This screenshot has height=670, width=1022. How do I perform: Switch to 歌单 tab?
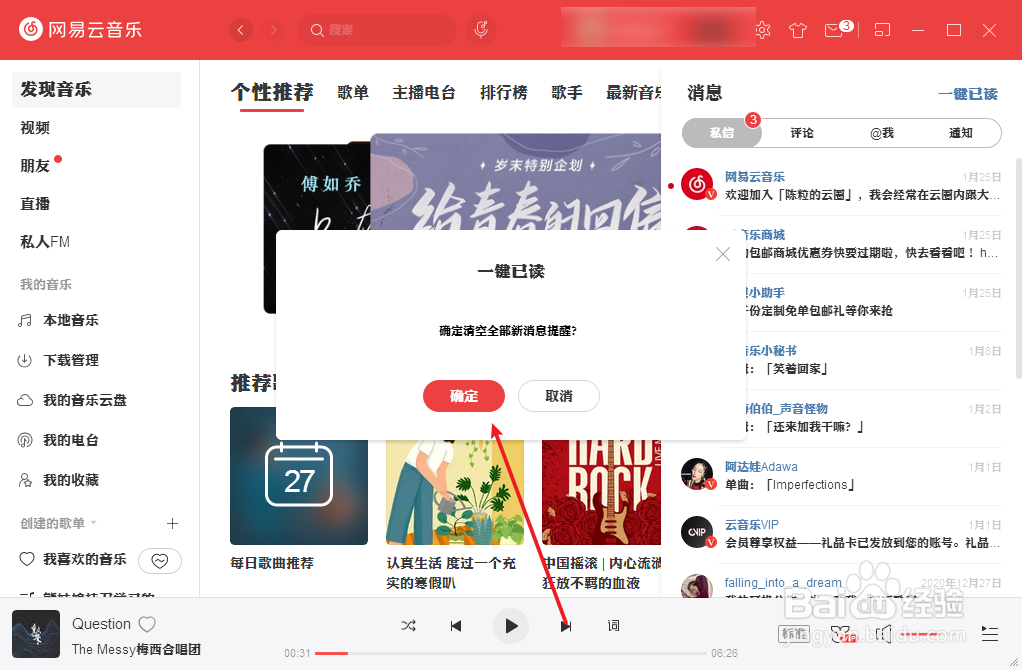coord(353,93)
